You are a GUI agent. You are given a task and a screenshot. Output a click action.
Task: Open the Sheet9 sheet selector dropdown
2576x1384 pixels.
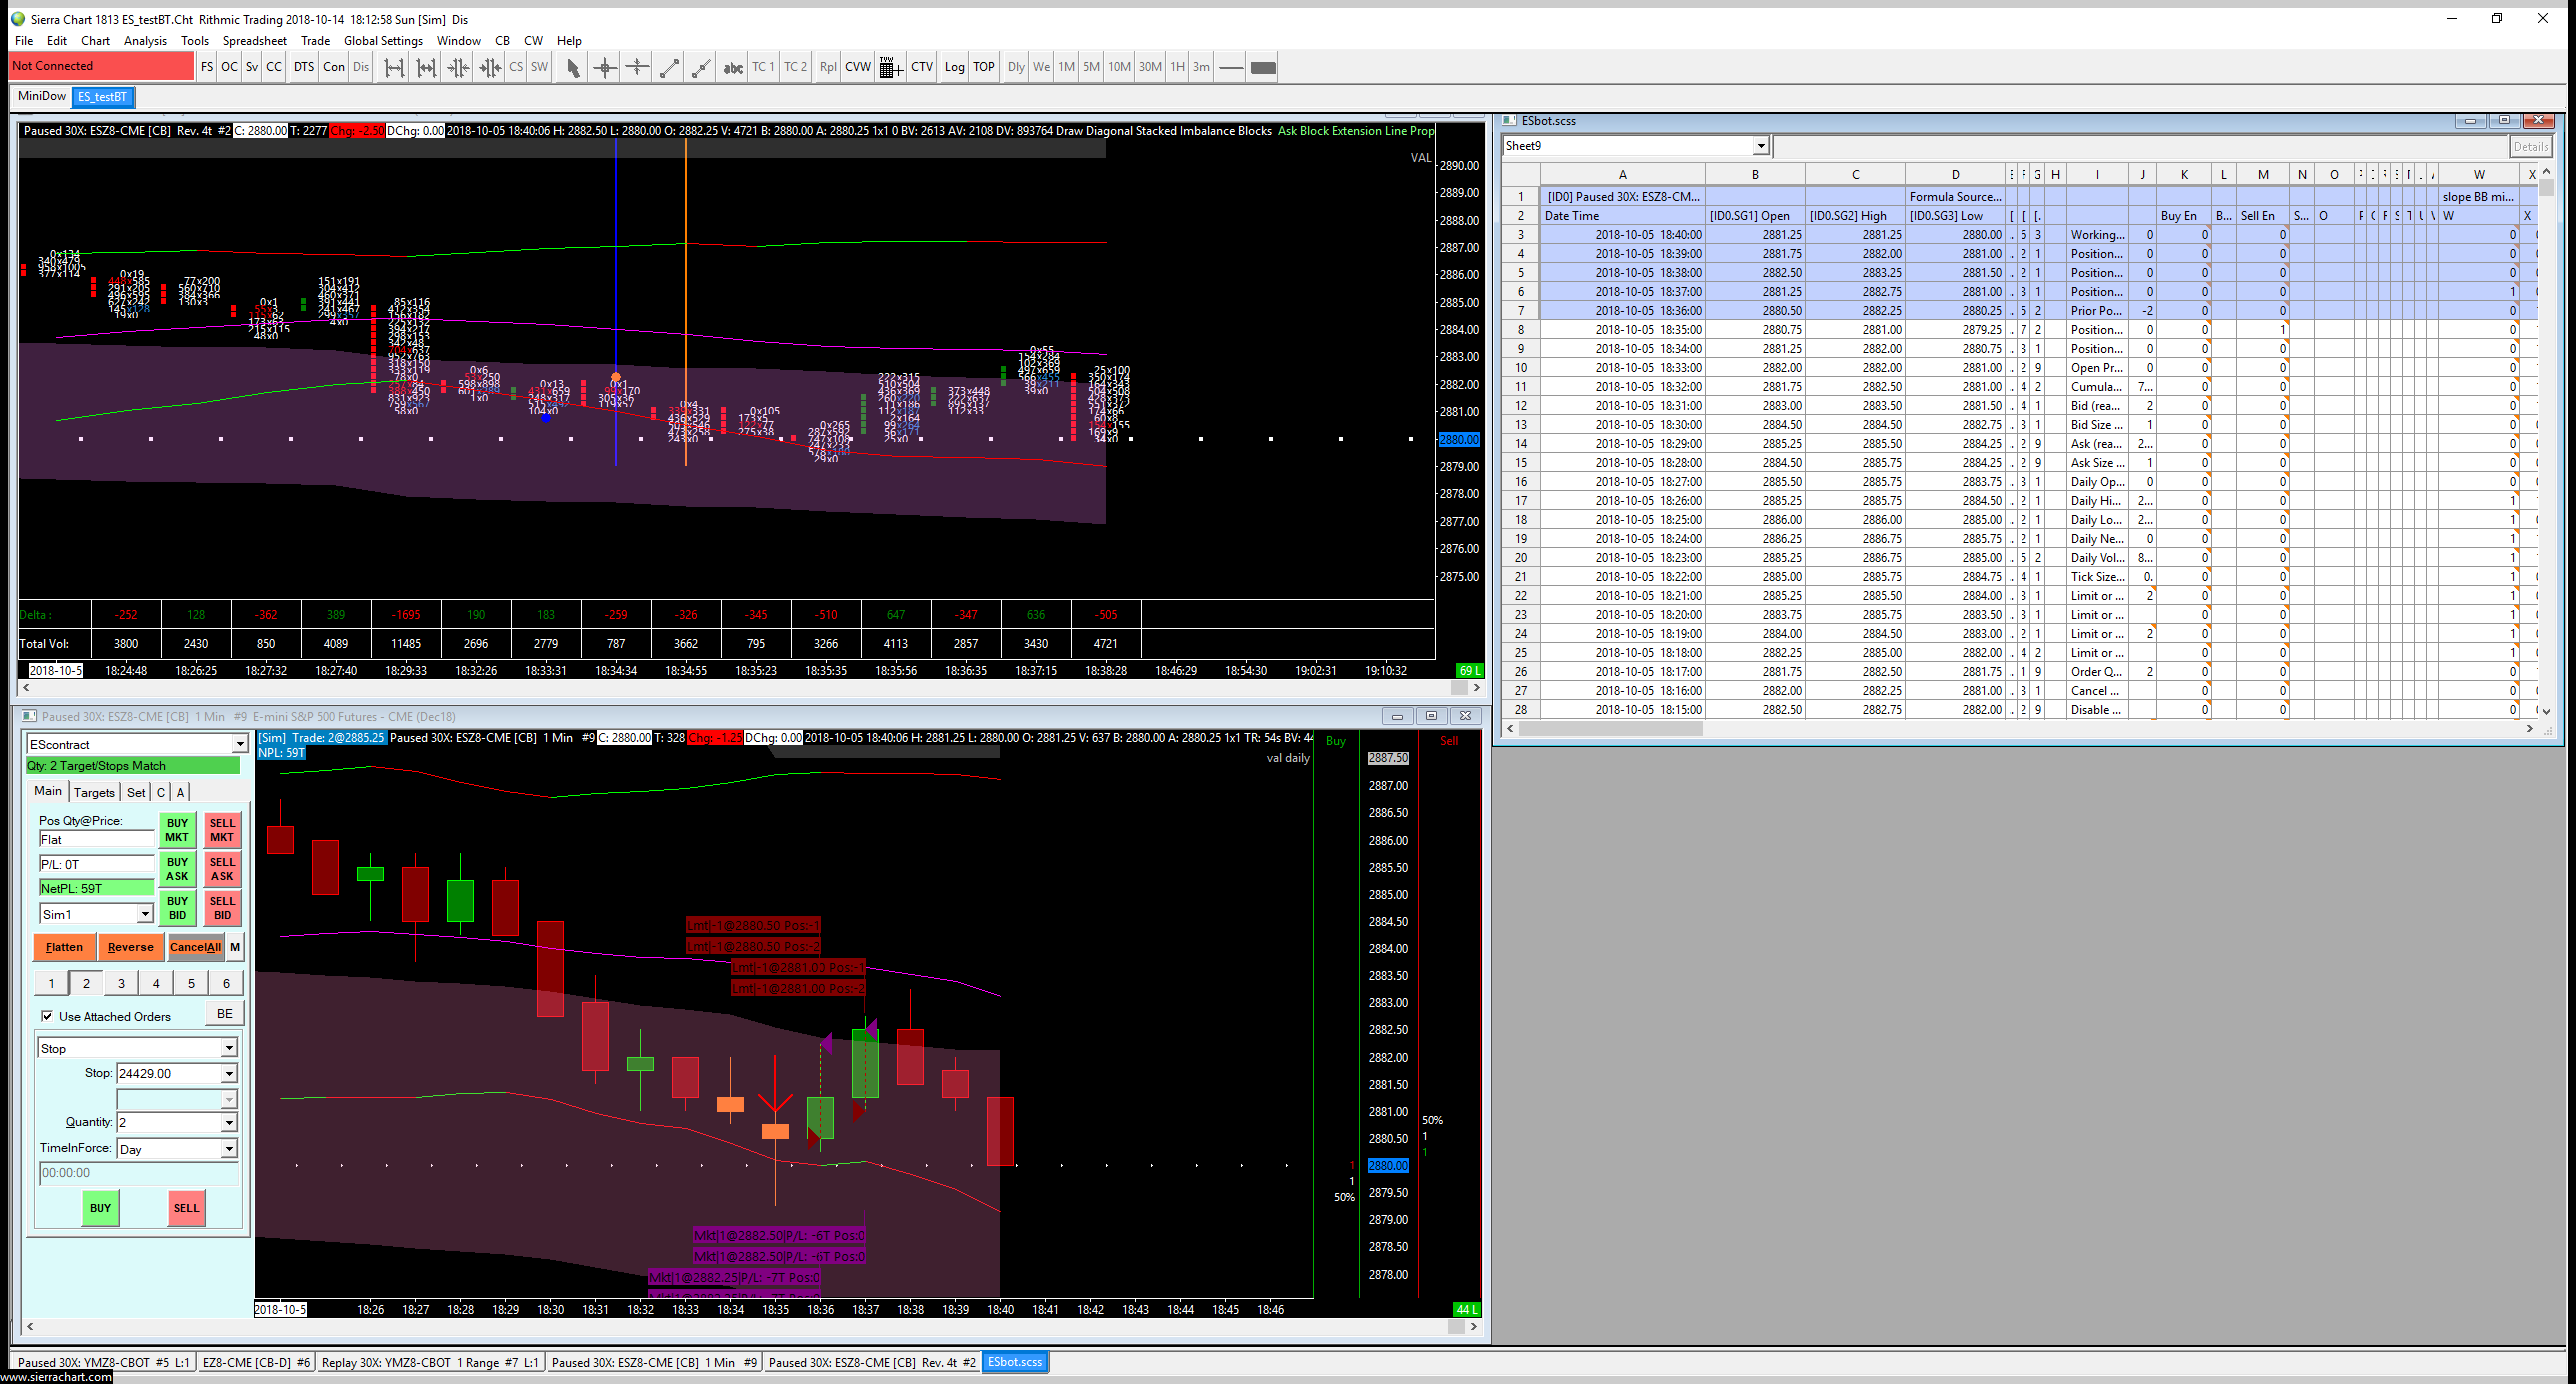1760,147
